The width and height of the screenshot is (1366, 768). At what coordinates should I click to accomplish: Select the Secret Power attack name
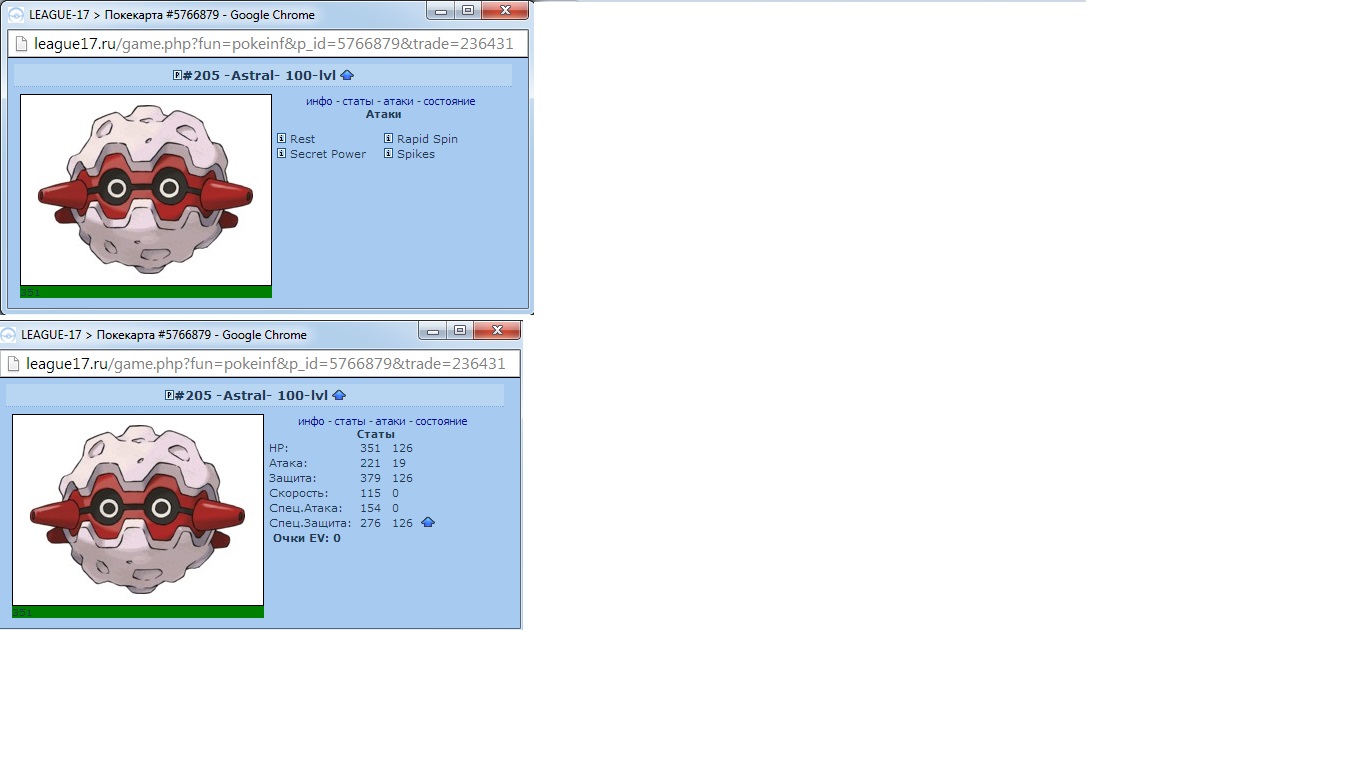(x=328, y=154)
